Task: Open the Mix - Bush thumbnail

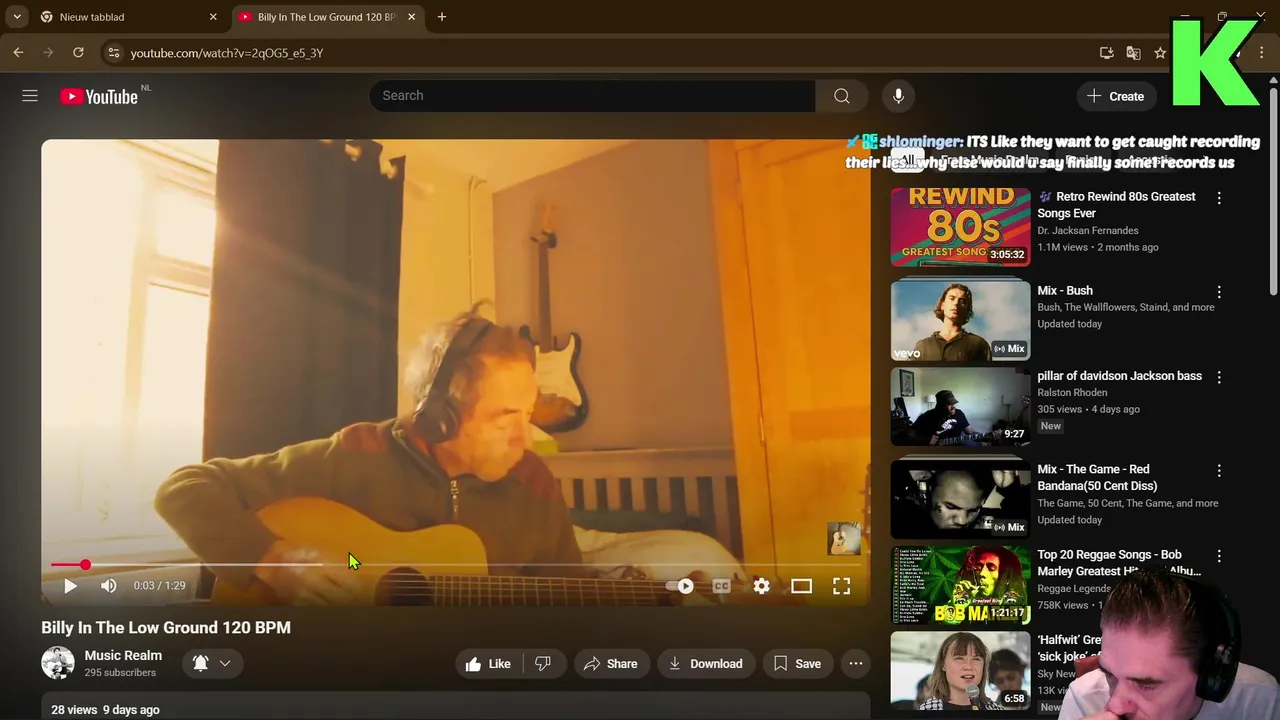Action: click(960, 320)
